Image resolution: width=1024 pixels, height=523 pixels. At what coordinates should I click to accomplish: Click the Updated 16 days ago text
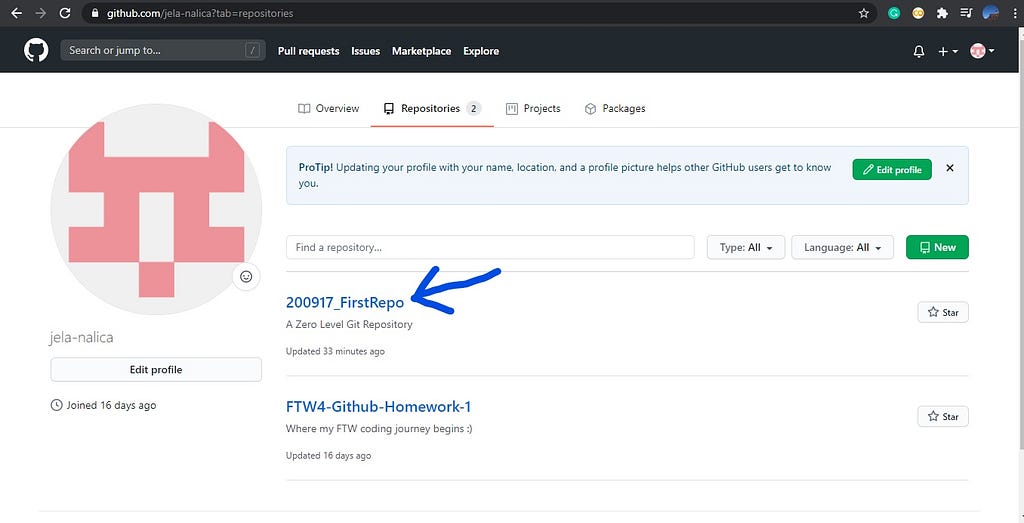328,456
